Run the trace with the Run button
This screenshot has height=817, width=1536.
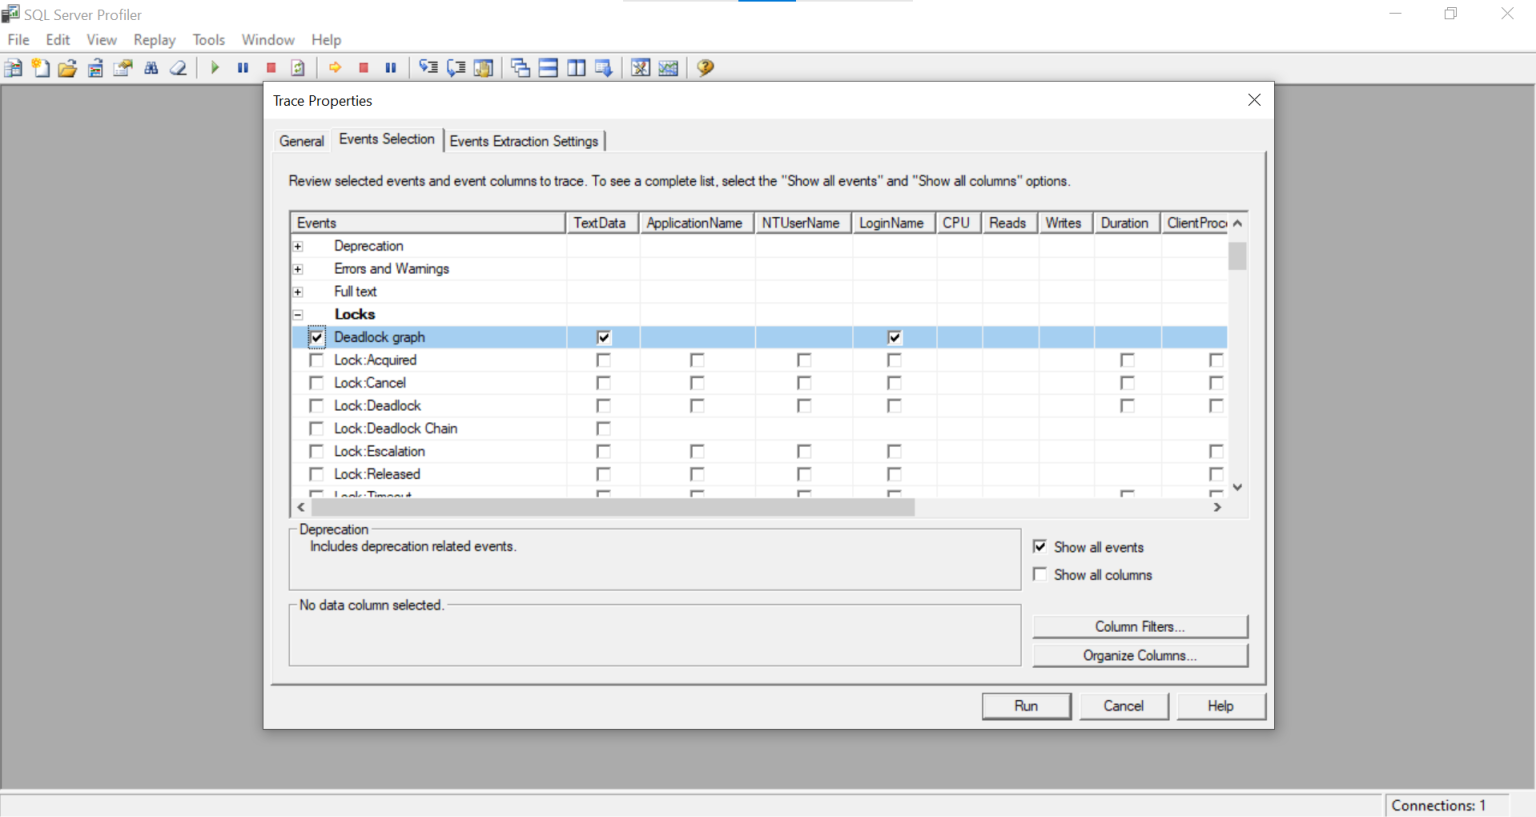[x=1026, y=705]
